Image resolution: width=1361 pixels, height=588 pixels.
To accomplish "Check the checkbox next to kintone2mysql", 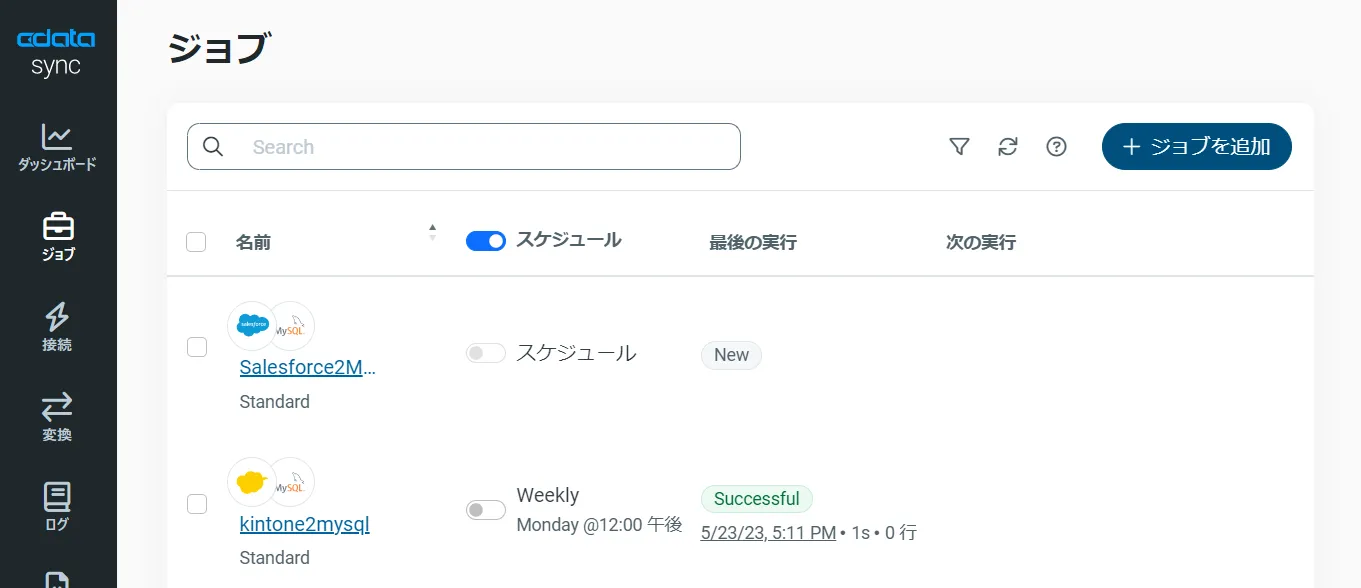I will [196, 504].
